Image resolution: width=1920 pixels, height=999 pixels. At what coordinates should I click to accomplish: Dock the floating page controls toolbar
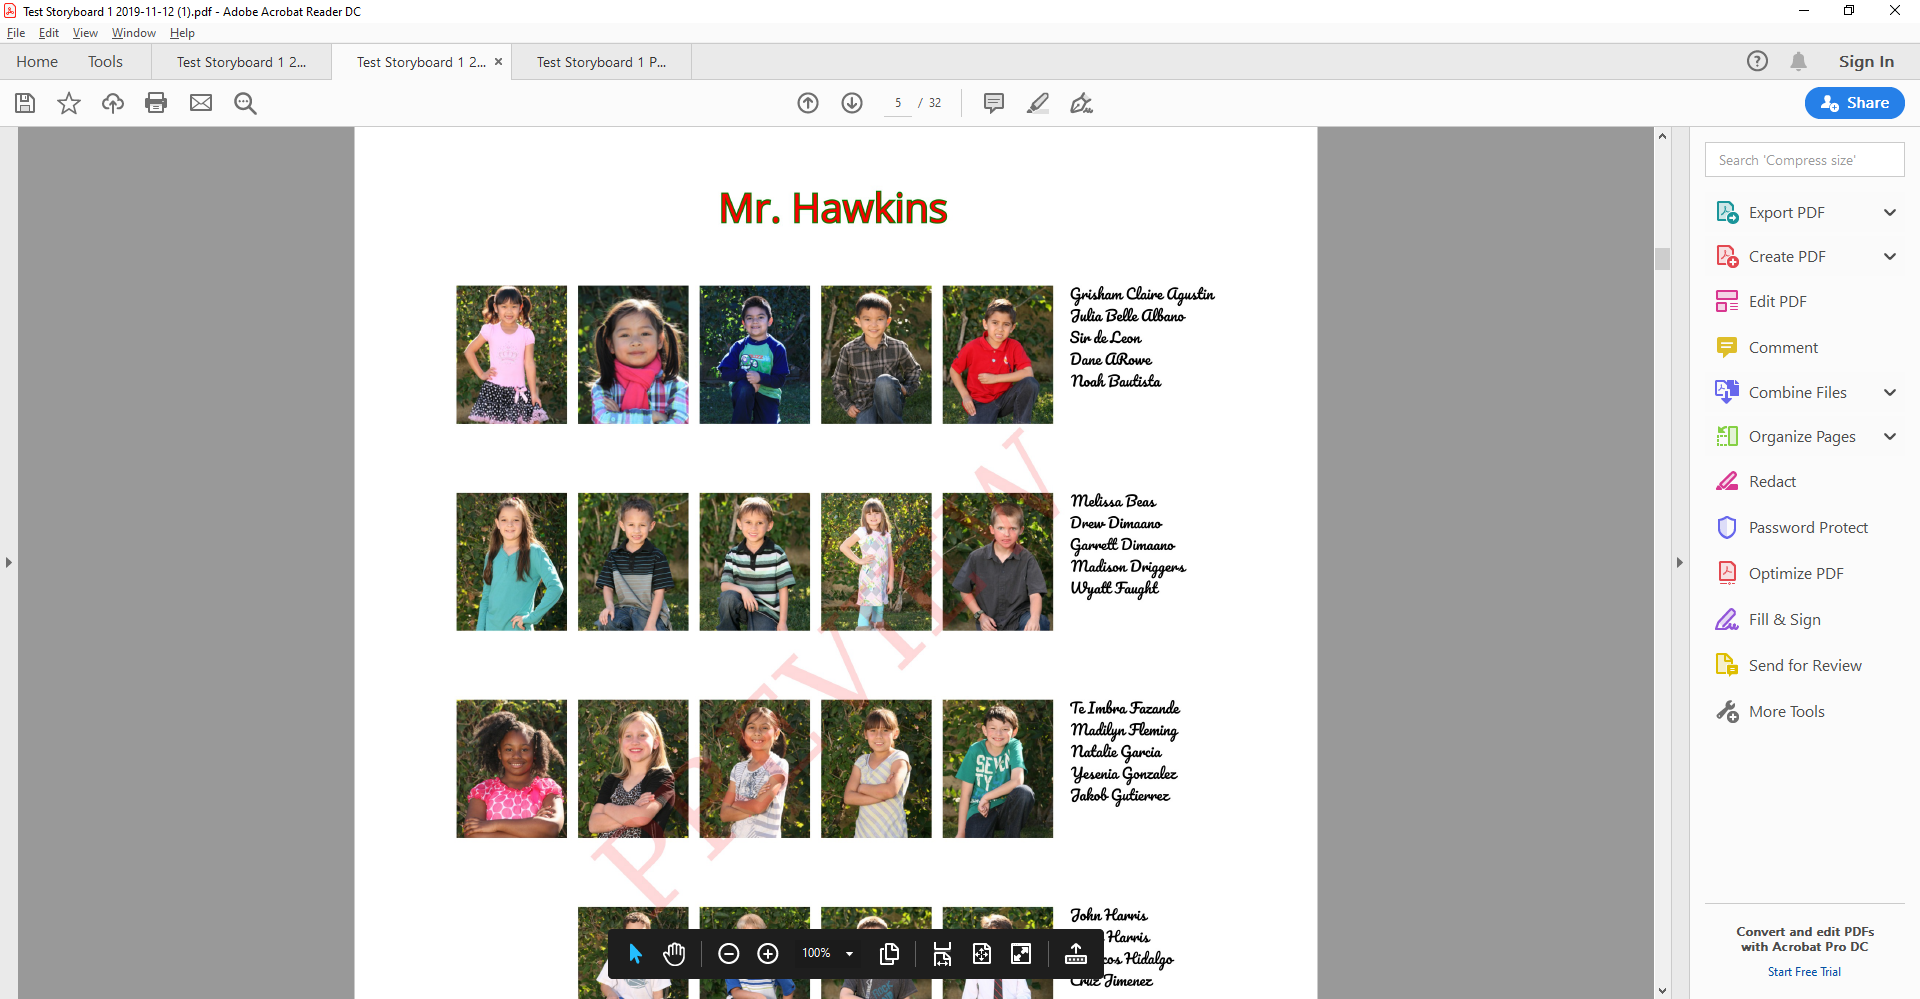tap(1076, 954)
